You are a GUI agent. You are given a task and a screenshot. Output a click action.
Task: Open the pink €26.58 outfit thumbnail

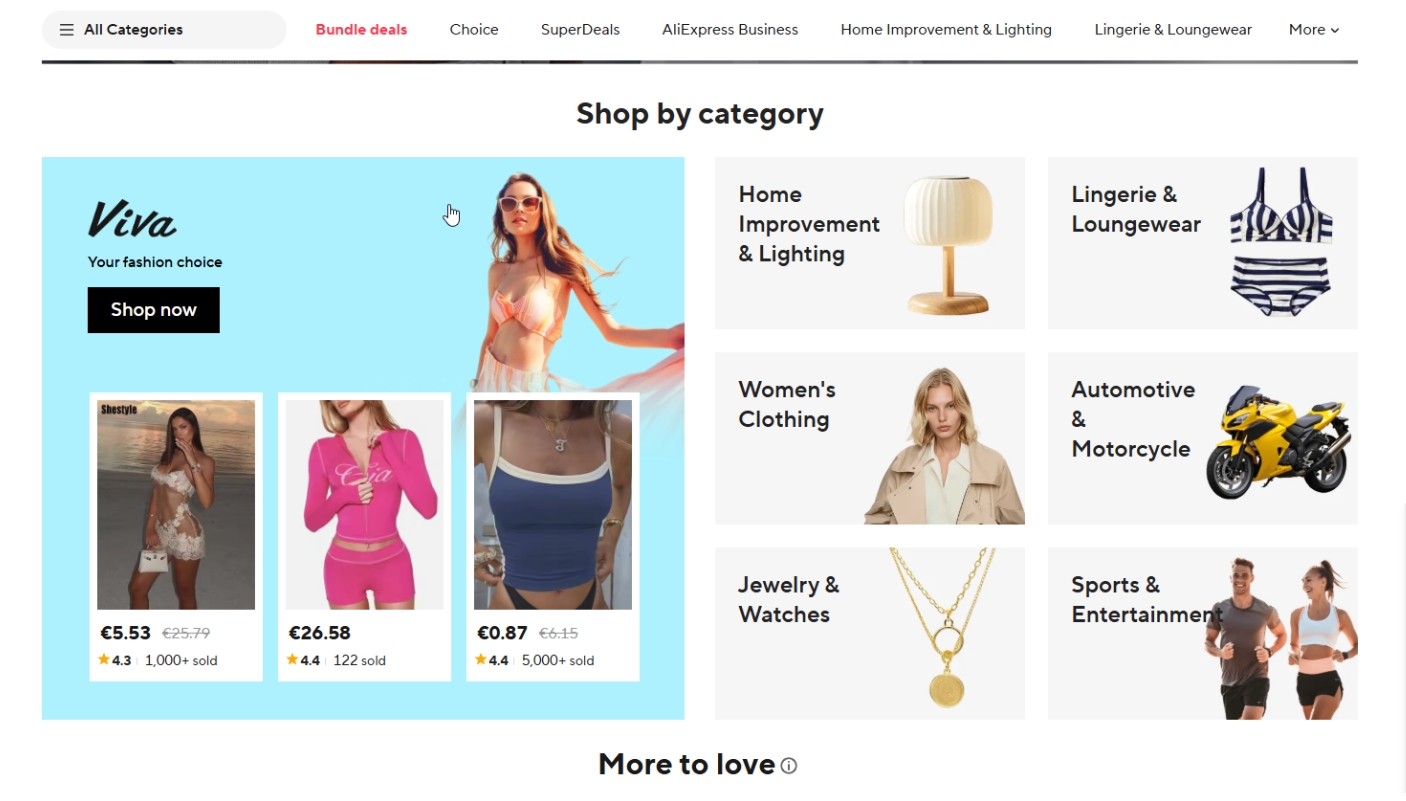click(x=364, y=505)
